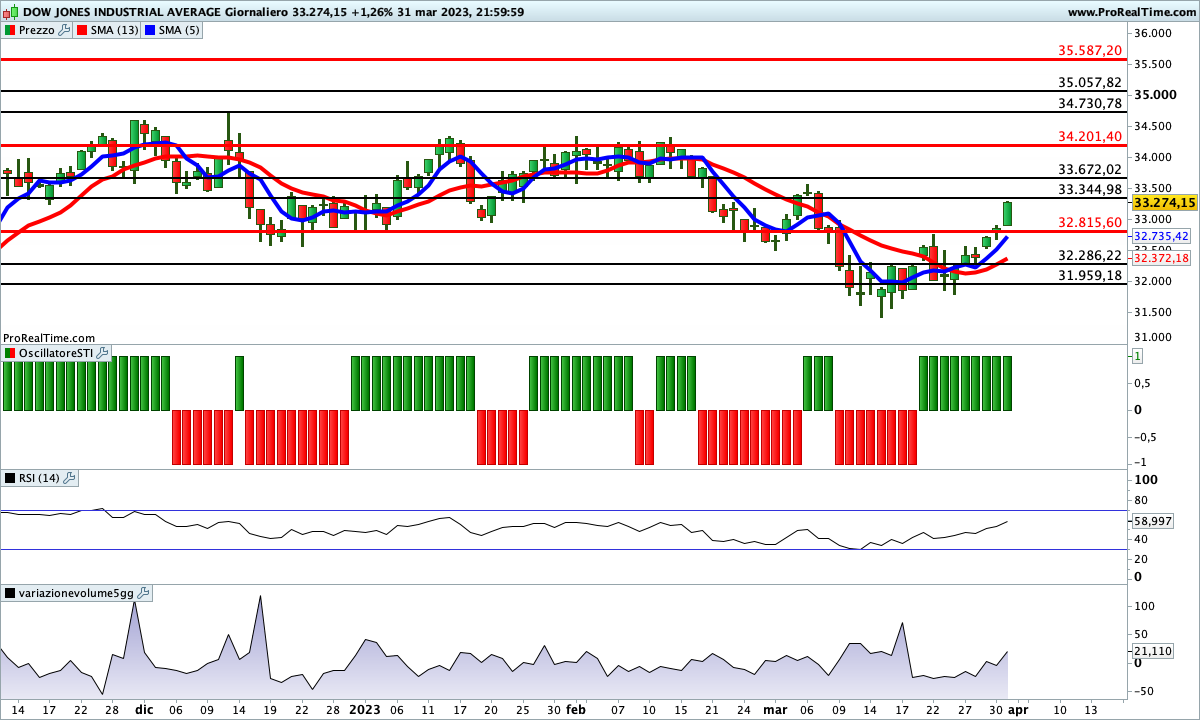
Task: Click the RSI value tag 58,997
Action: [1152, 521]
